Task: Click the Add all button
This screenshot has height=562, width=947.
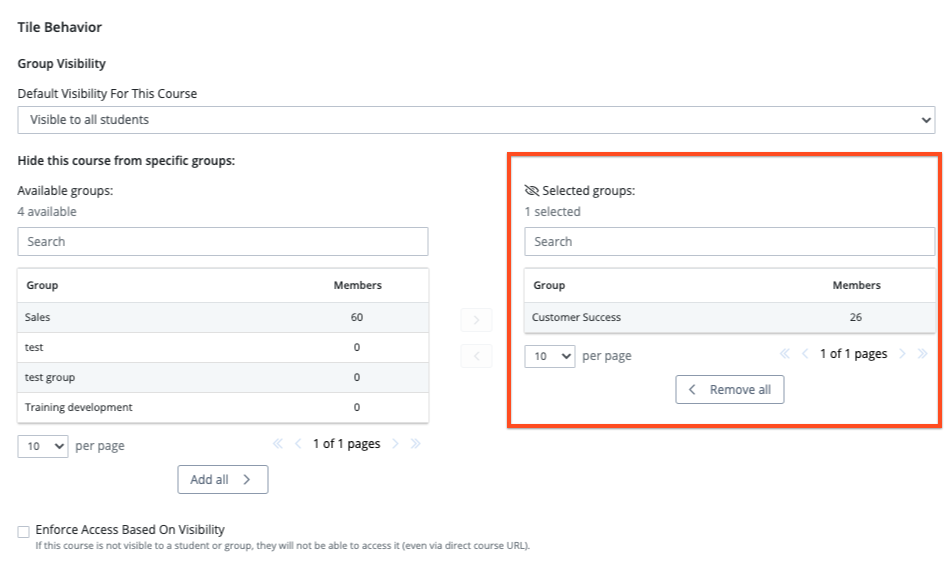Action: click(x=222, y=480)
